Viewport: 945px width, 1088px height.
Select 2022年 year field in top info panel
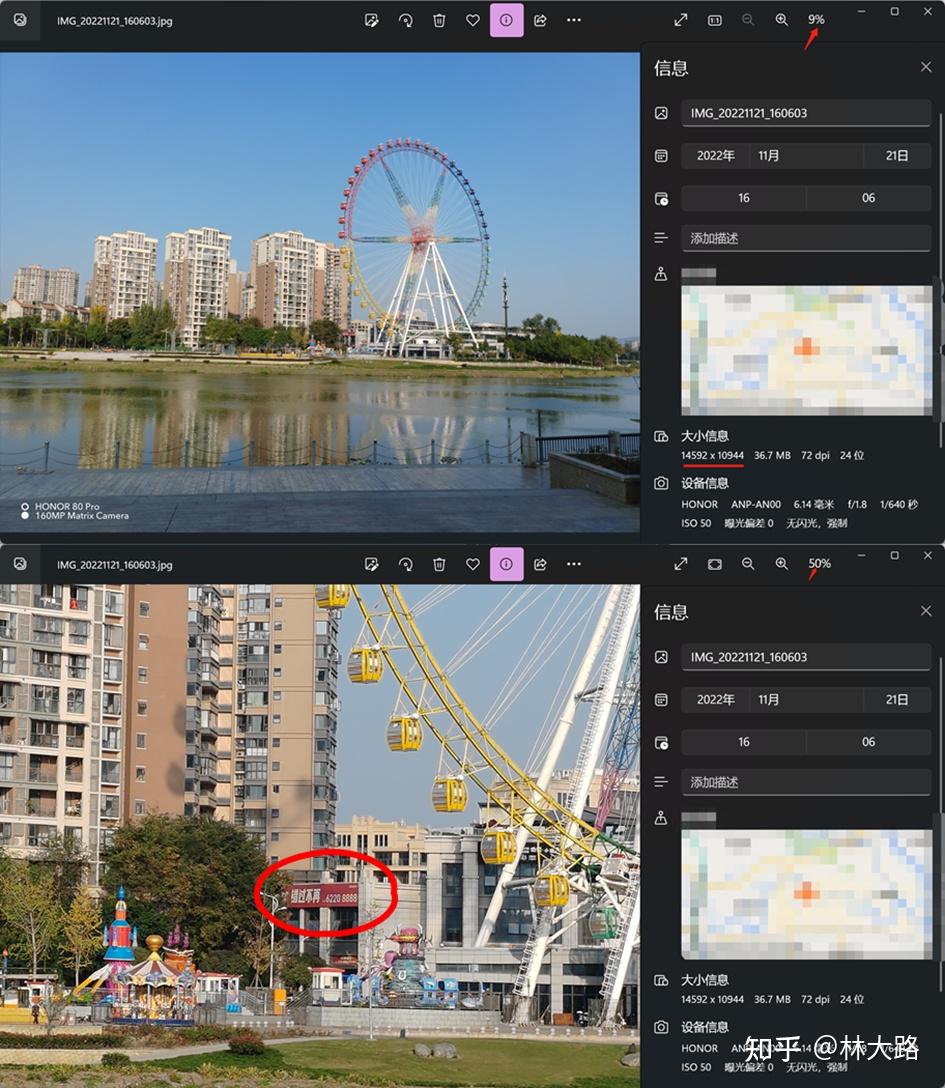pos(715,155)
